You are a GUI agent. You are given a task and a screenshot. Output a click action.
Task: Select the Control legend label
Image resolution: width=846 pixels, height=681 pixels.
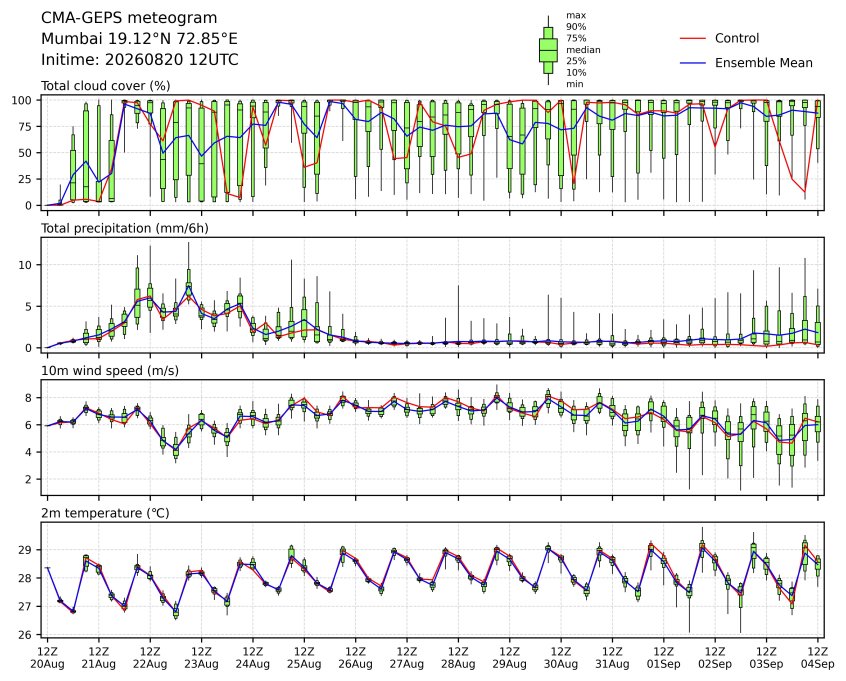[x=736, y=38]
